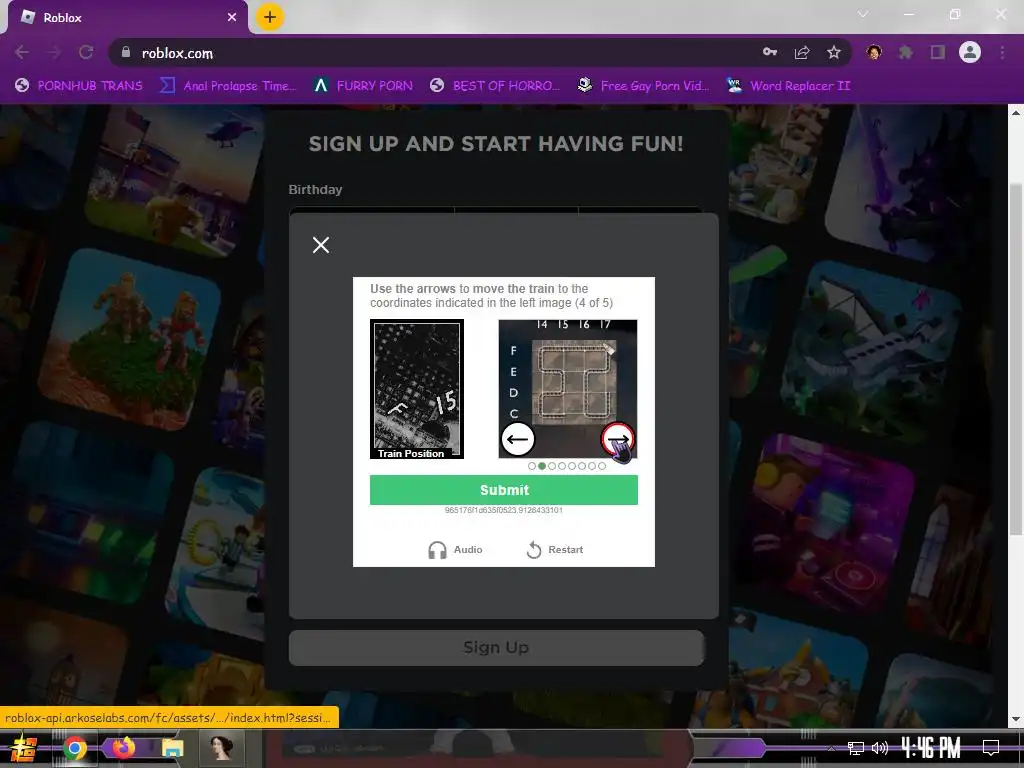Select the Roblox browser tab

click(127, 18)
